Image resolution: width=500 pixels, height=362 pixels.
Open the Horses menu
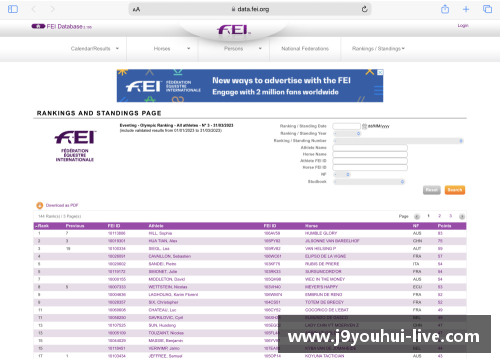point(172,49)
